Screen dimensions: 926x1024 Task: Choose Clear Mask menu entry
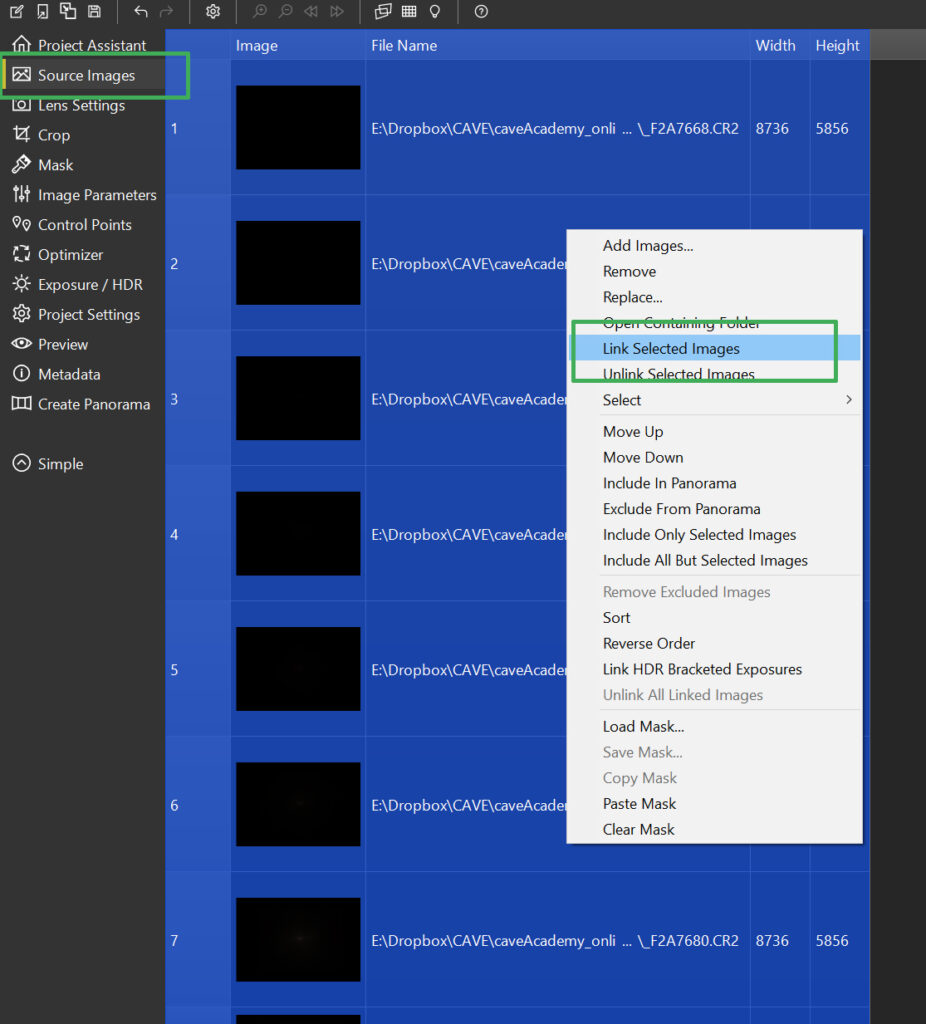[x=714, y=829]
